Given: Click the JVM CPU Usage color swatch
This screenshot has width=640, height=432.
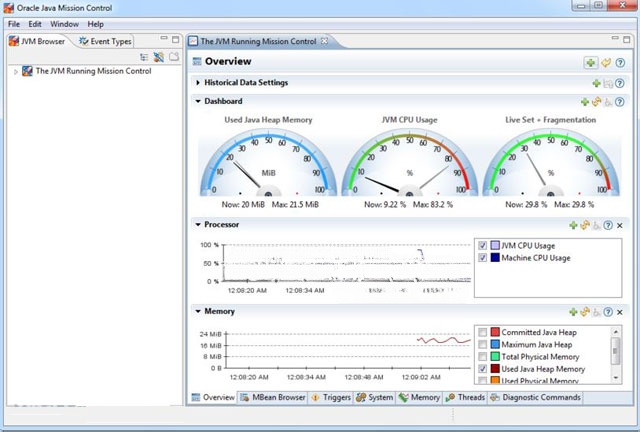Looking at the screenshot, I should point(495,245).
